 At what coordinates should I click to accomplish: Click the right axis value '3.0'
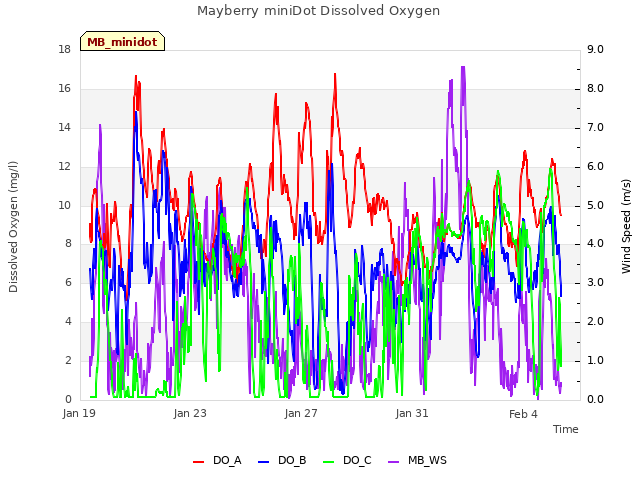pos(595,282)
